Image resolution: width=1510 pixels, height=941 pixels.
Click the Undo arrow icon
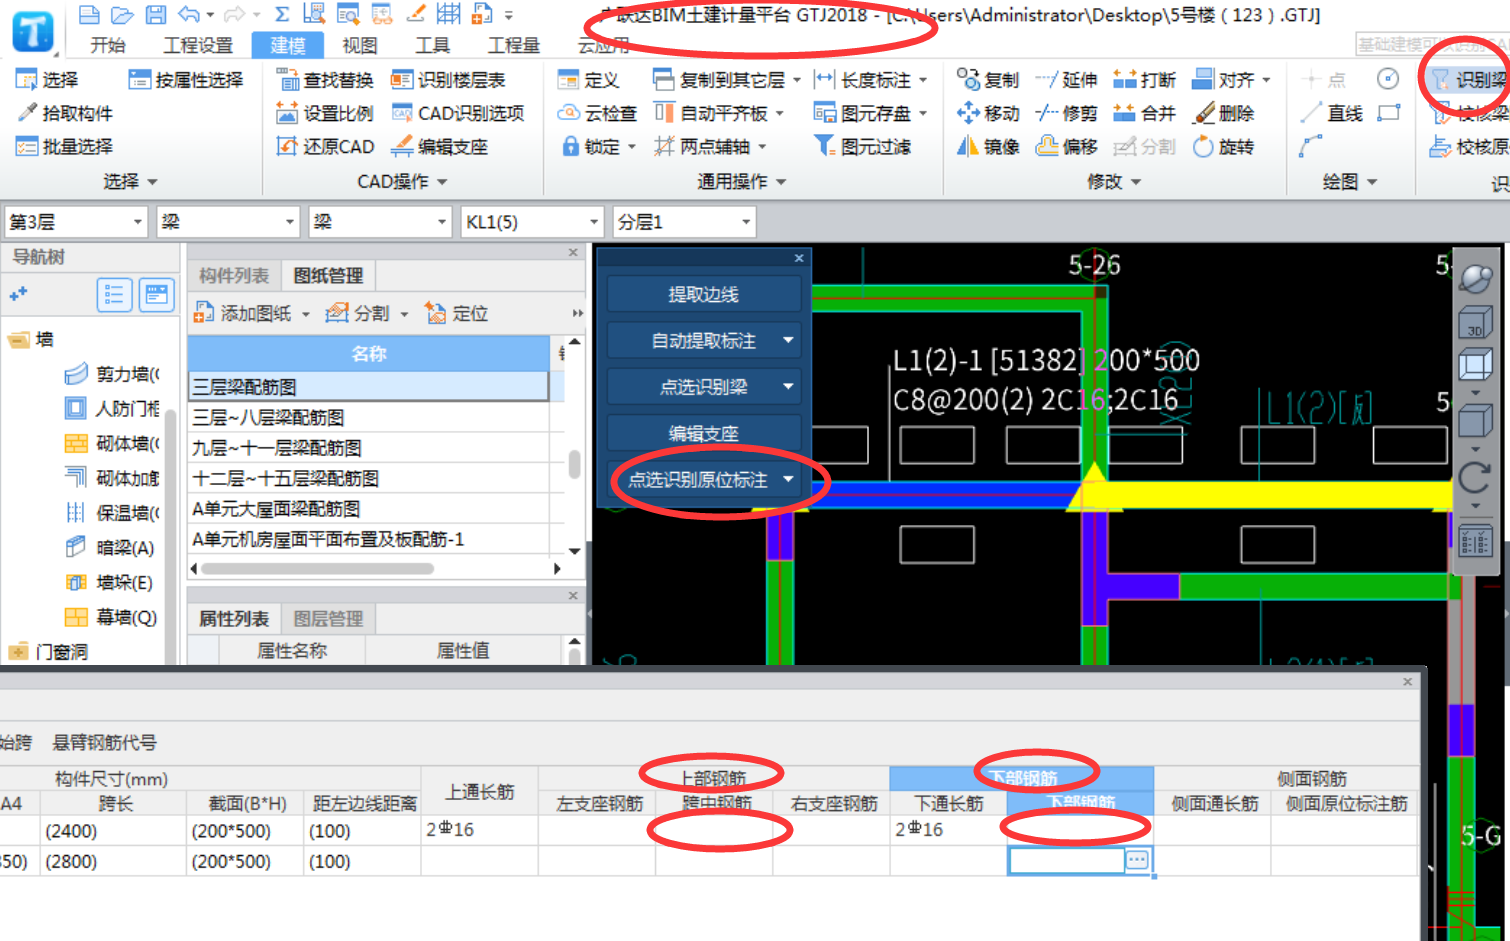click(x=188, y=14)
